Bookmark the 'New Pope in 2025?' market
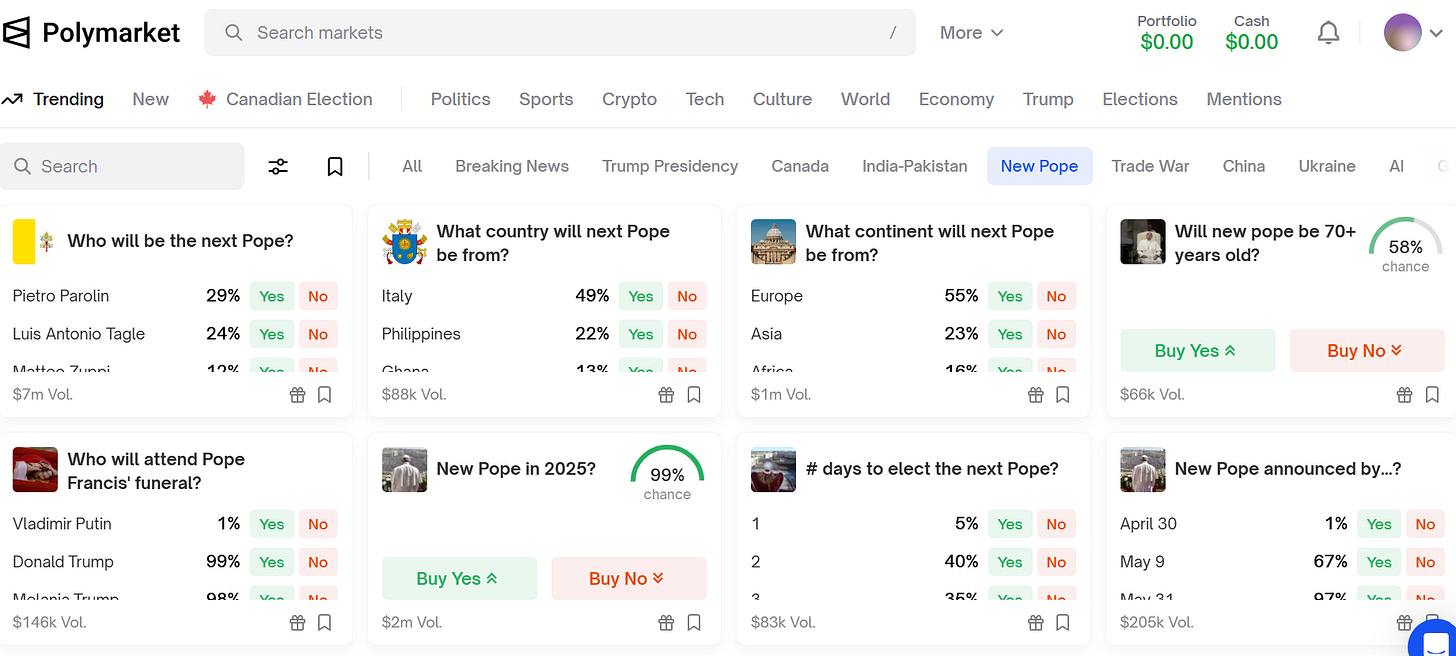This screenshot has height=656, width=1456. tap(694, 623)
